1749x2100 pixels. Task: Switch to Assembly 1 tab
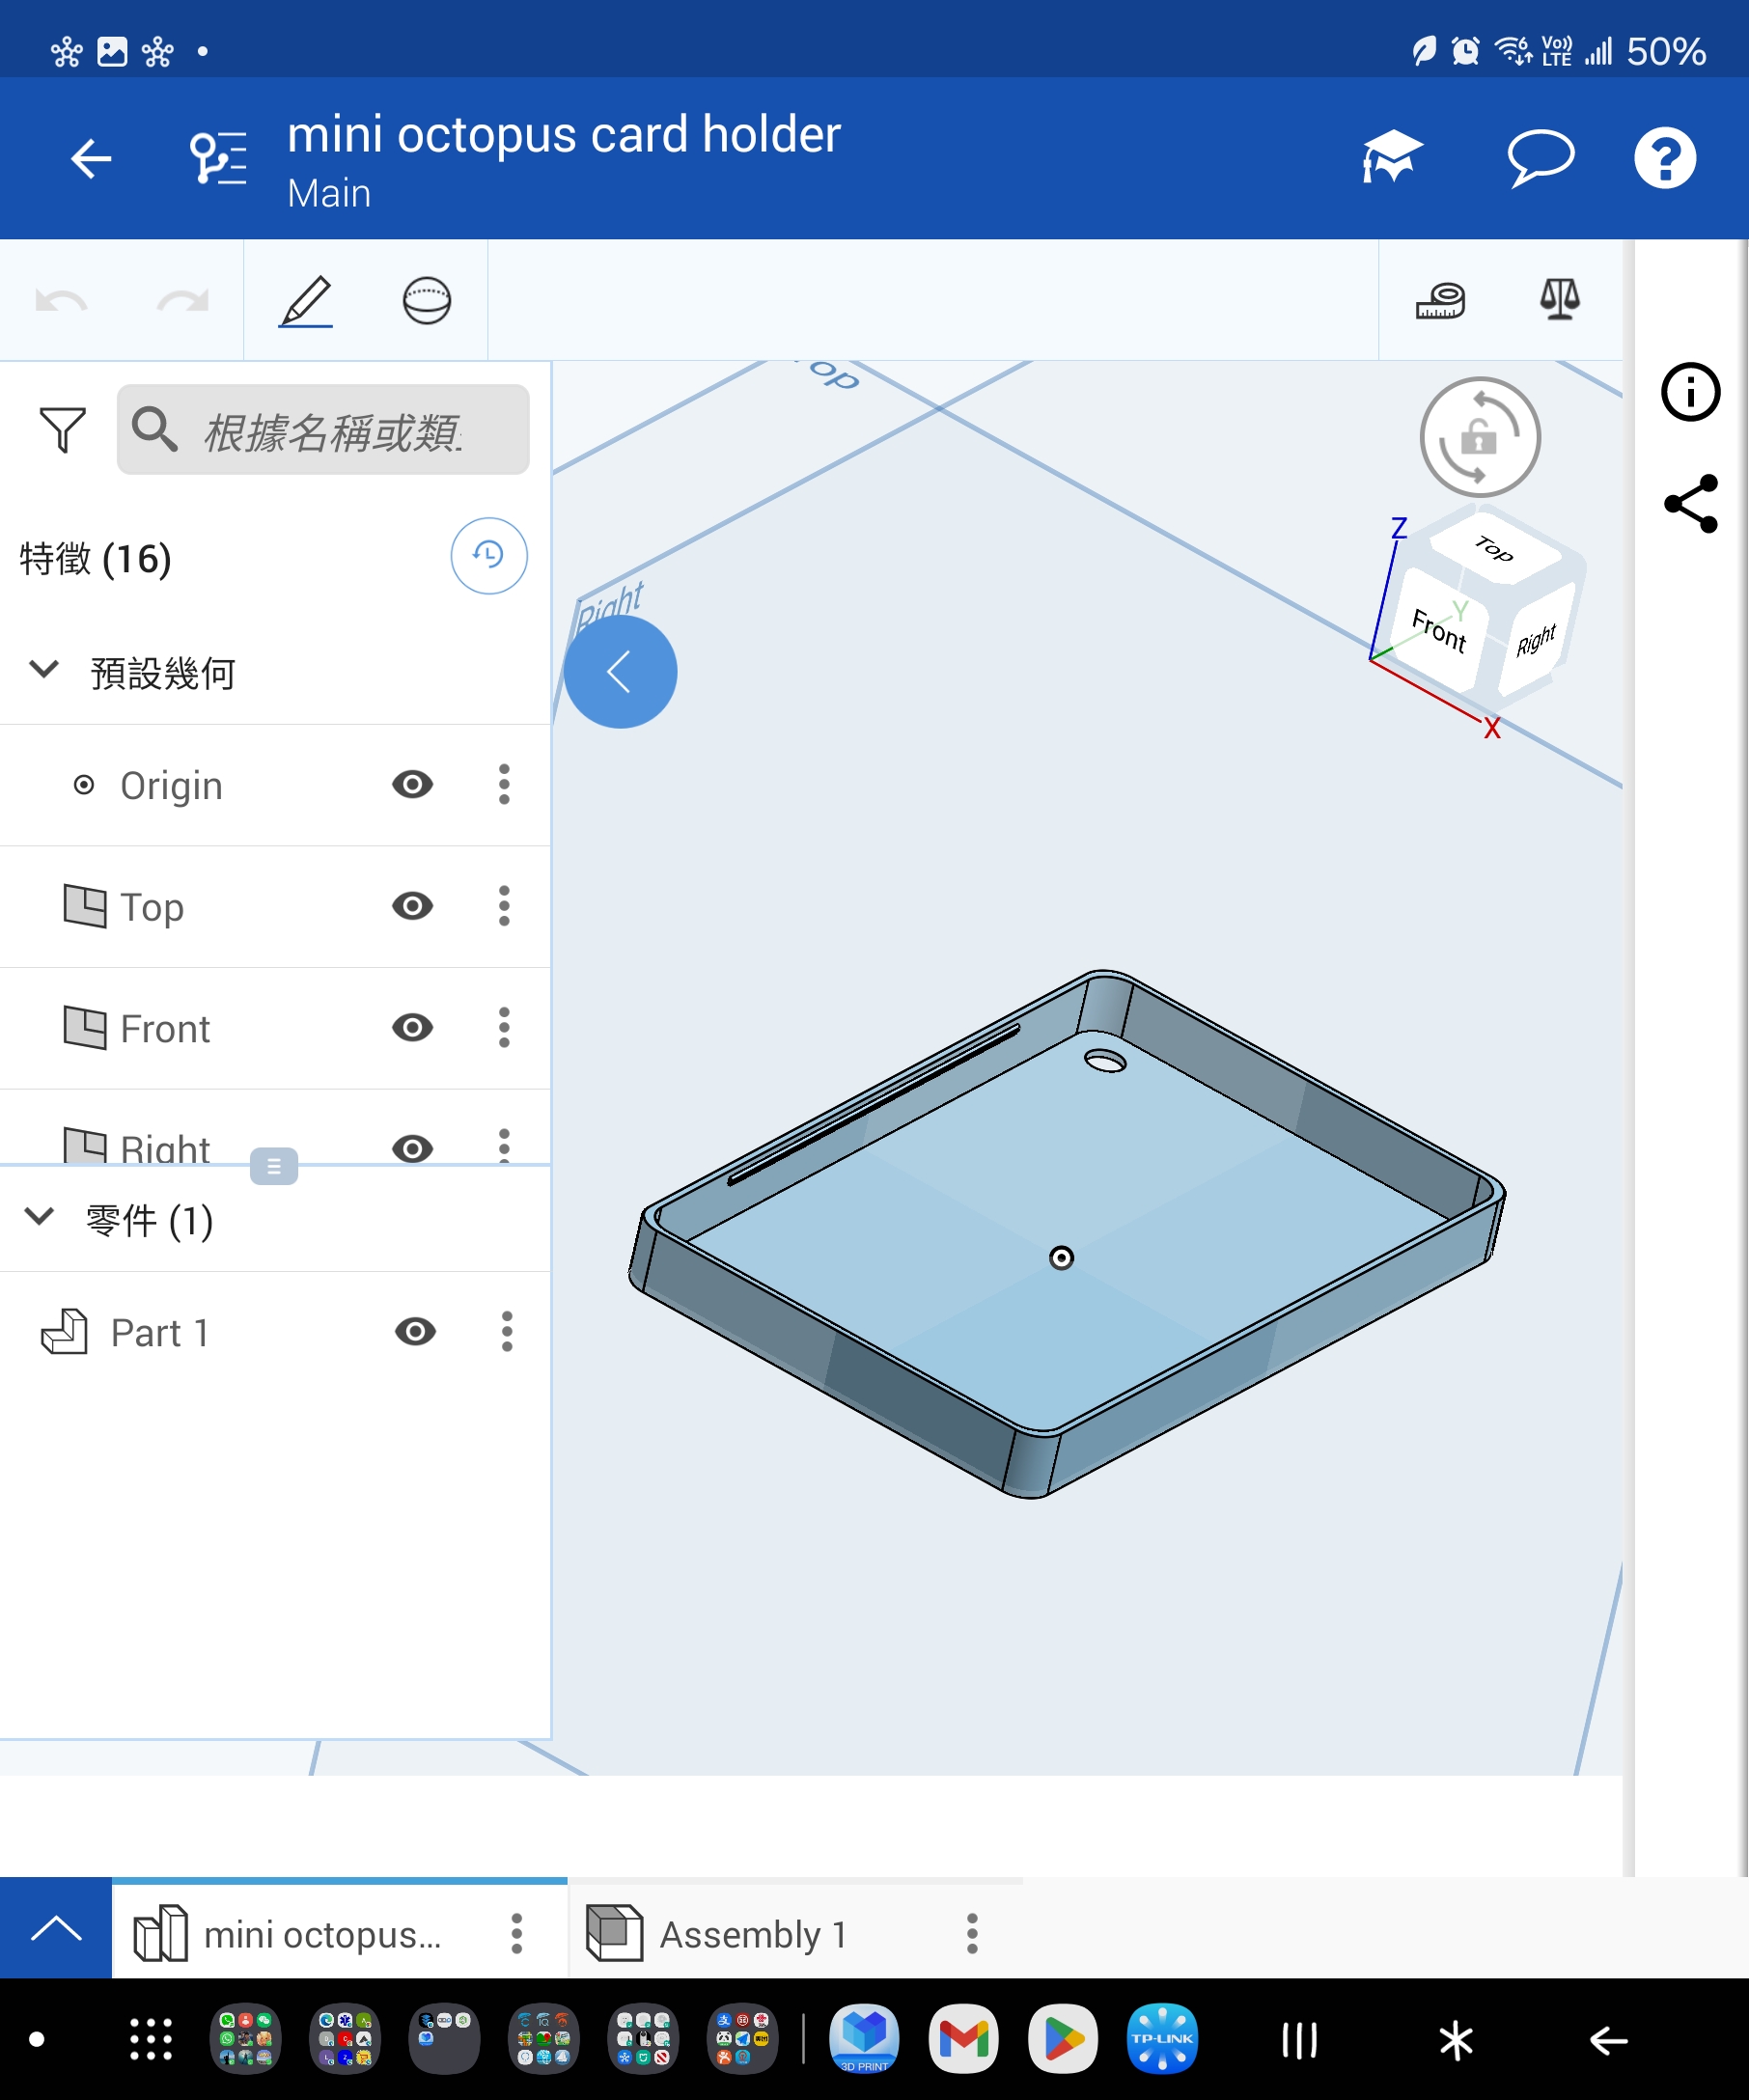(x=752, y=1934)
